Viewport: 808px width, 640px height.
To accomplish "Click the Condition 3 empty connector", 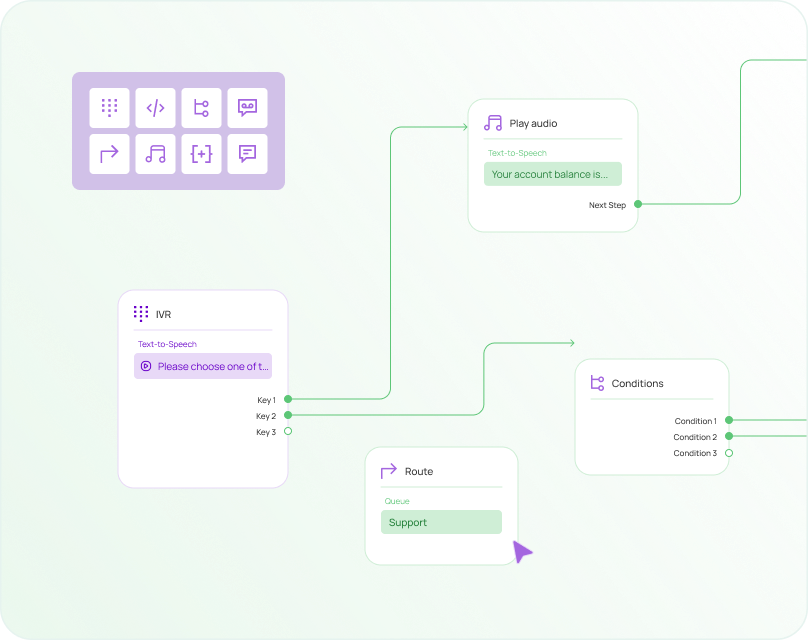I will click(x=729, y=453).
